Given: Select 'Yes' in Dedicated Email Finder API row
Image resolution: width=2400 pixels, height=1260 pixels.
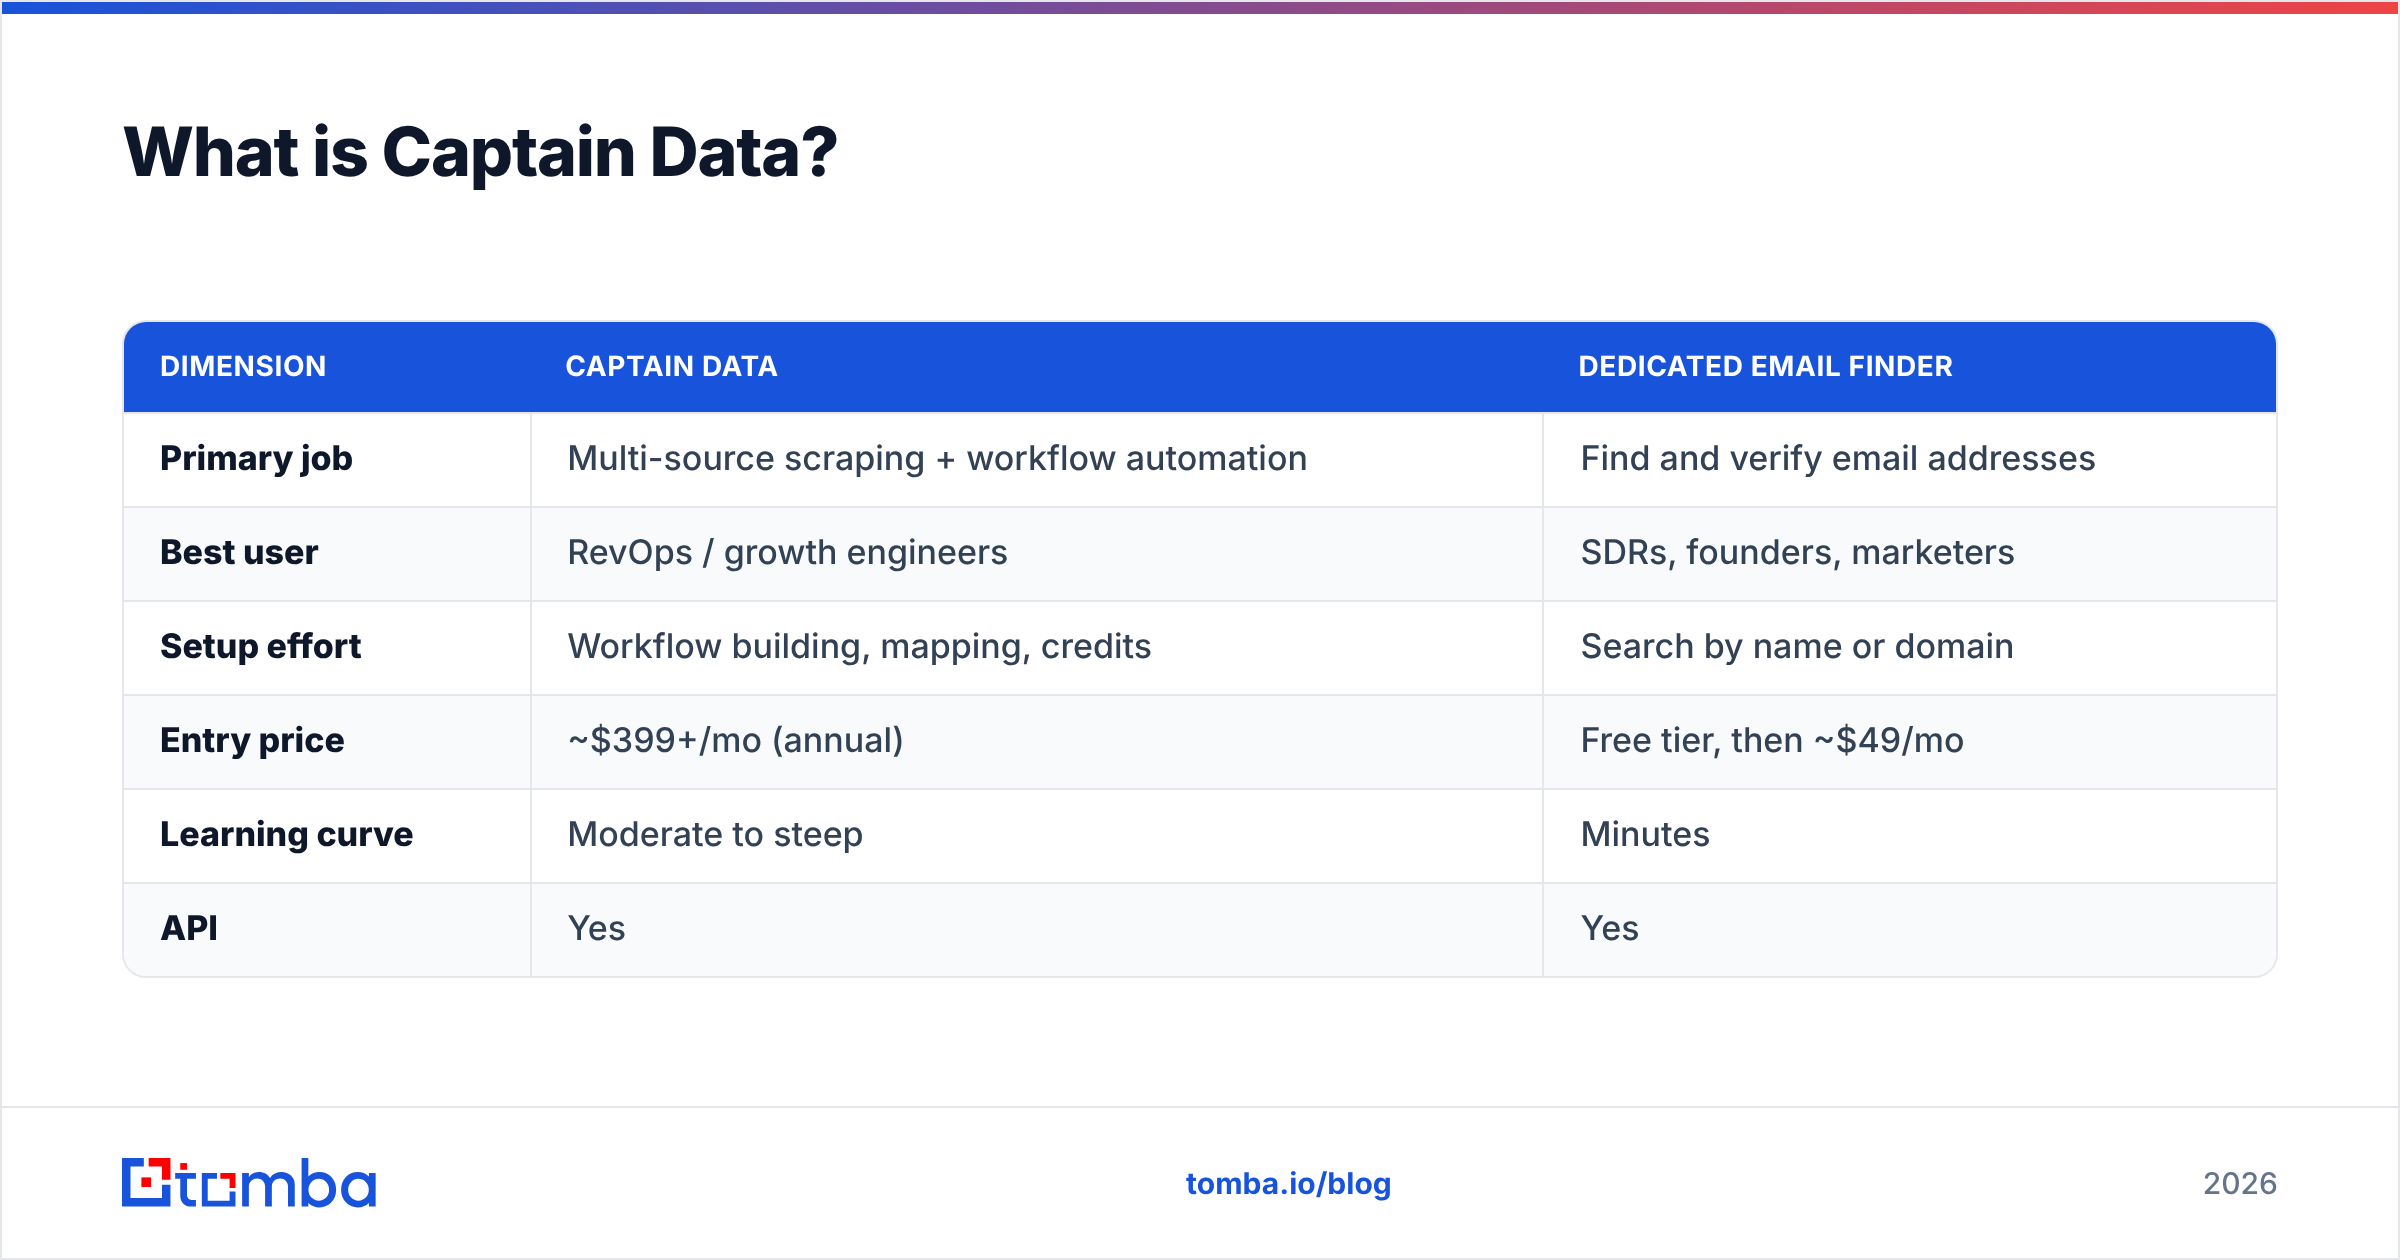Looking at the screenshot, I should tap(1609, 928).
